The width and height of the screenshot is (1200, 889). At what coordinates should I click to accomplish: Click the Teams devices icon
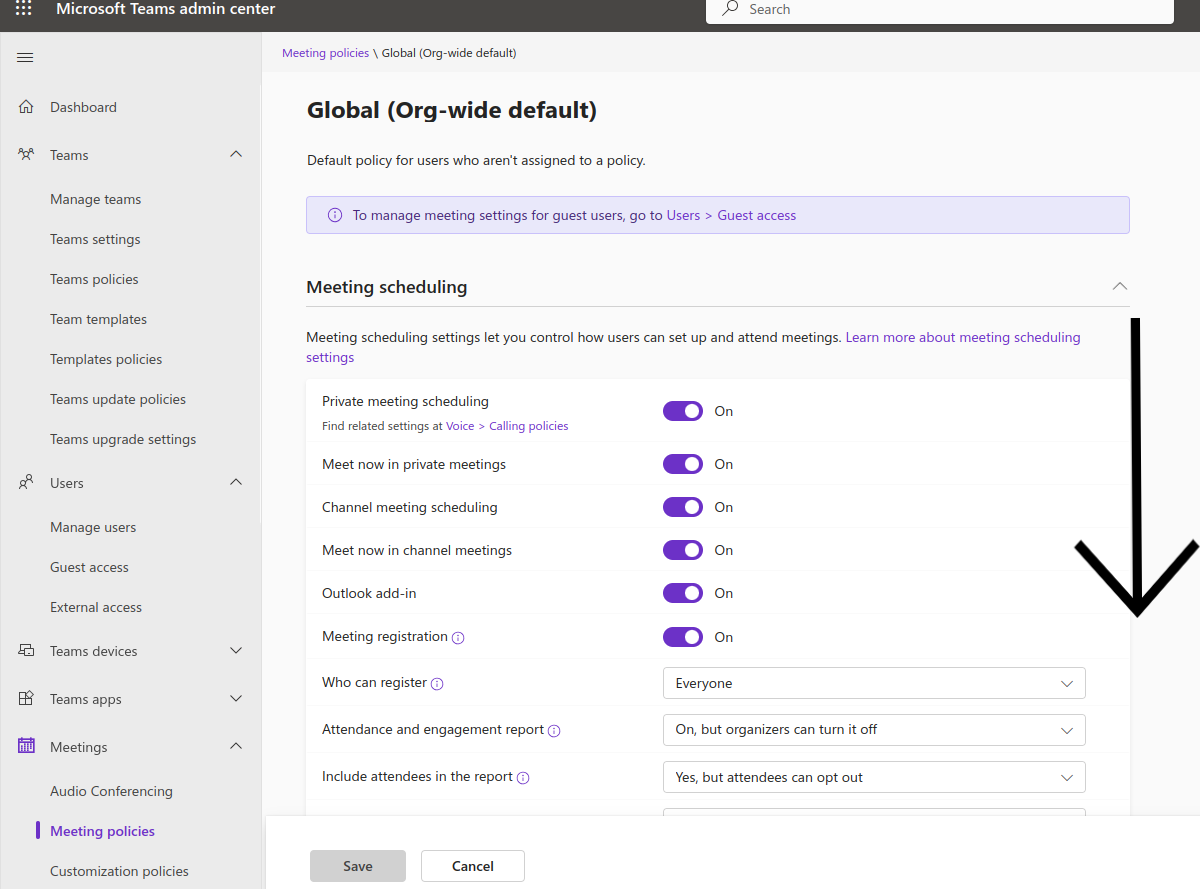pyautogui.click(x=26, y=651)
